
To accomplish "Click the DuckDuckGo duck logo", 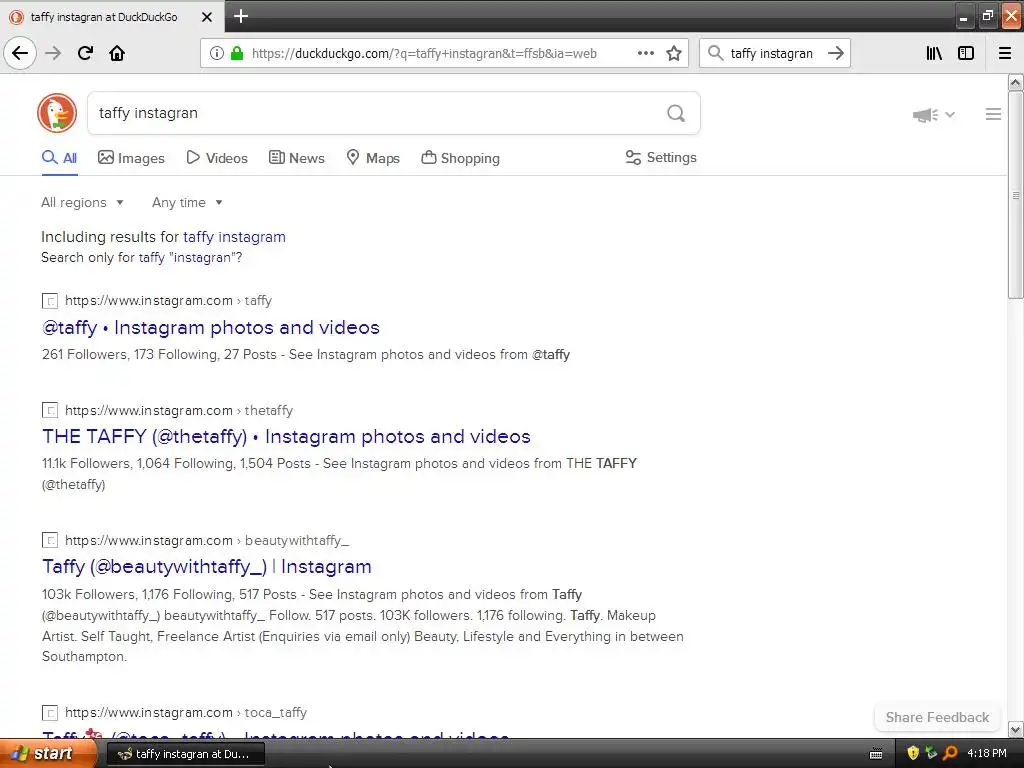I will pos(57,113).
